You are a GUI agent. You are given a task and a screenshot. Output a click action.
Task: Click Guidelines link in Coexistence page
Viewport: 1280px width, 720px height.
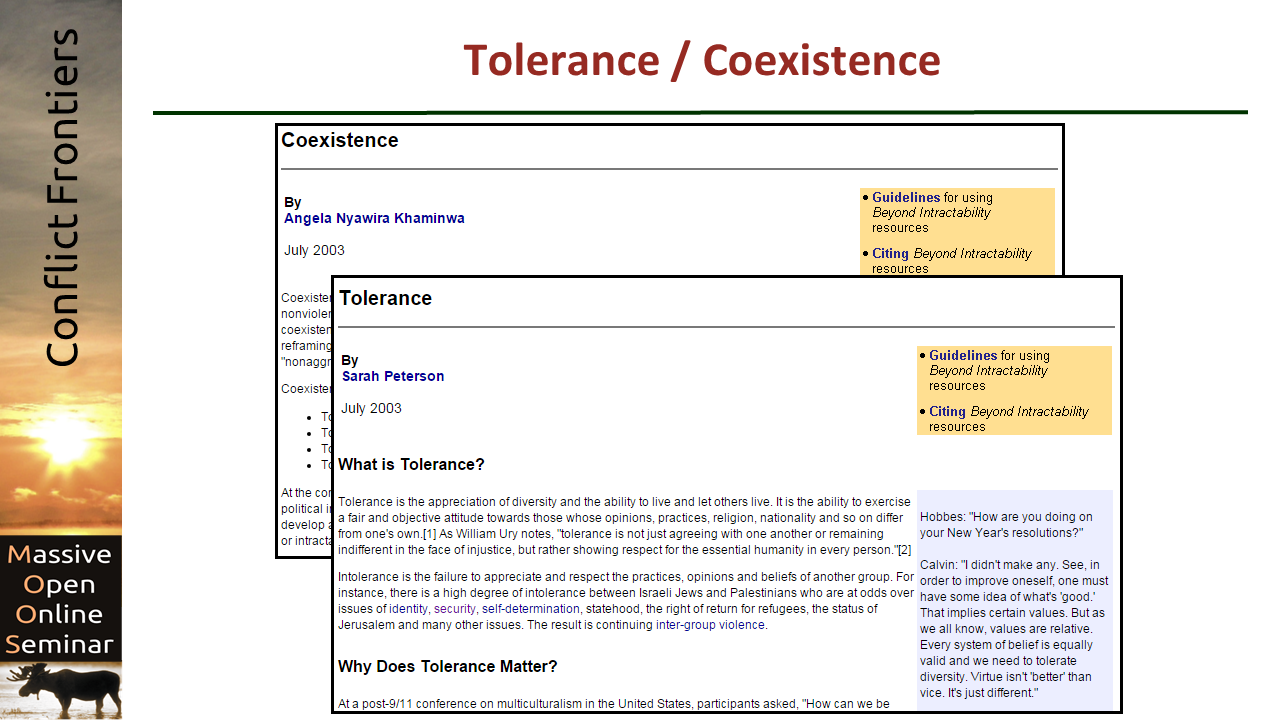(905, 197)
